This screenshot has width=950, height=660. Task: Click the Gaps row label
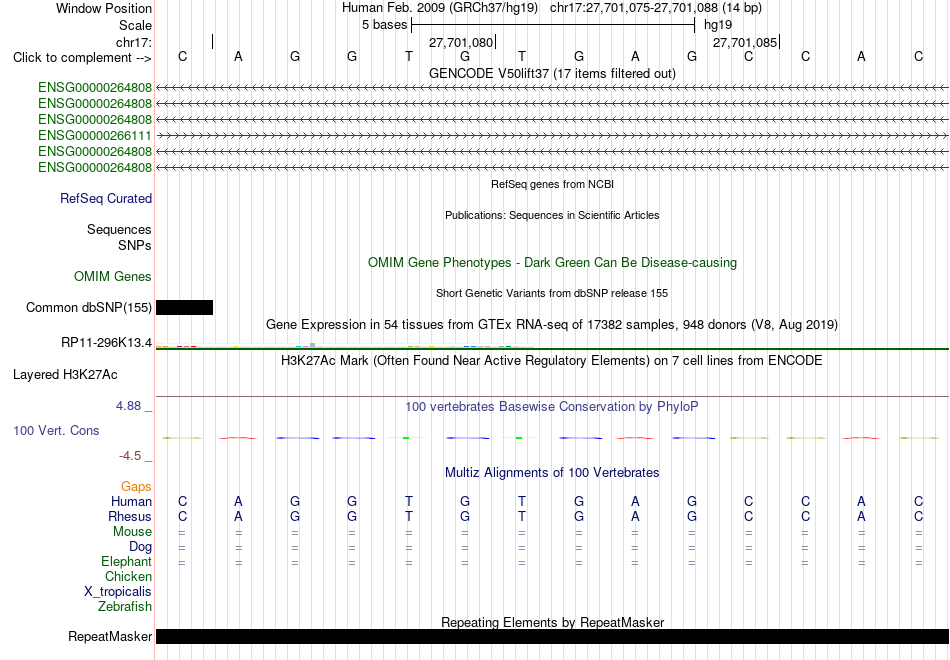tap(136, 487)
